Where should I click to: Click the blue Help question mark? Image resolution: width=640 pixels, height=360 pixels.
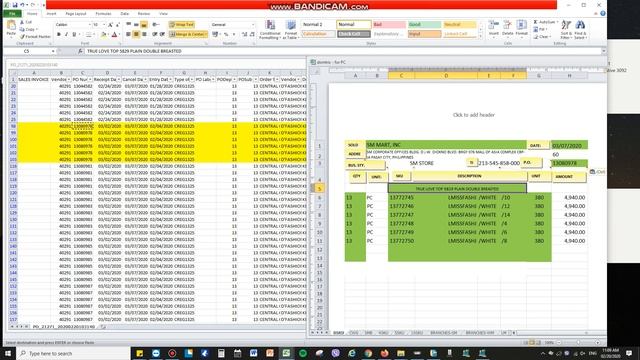point(603,13)
